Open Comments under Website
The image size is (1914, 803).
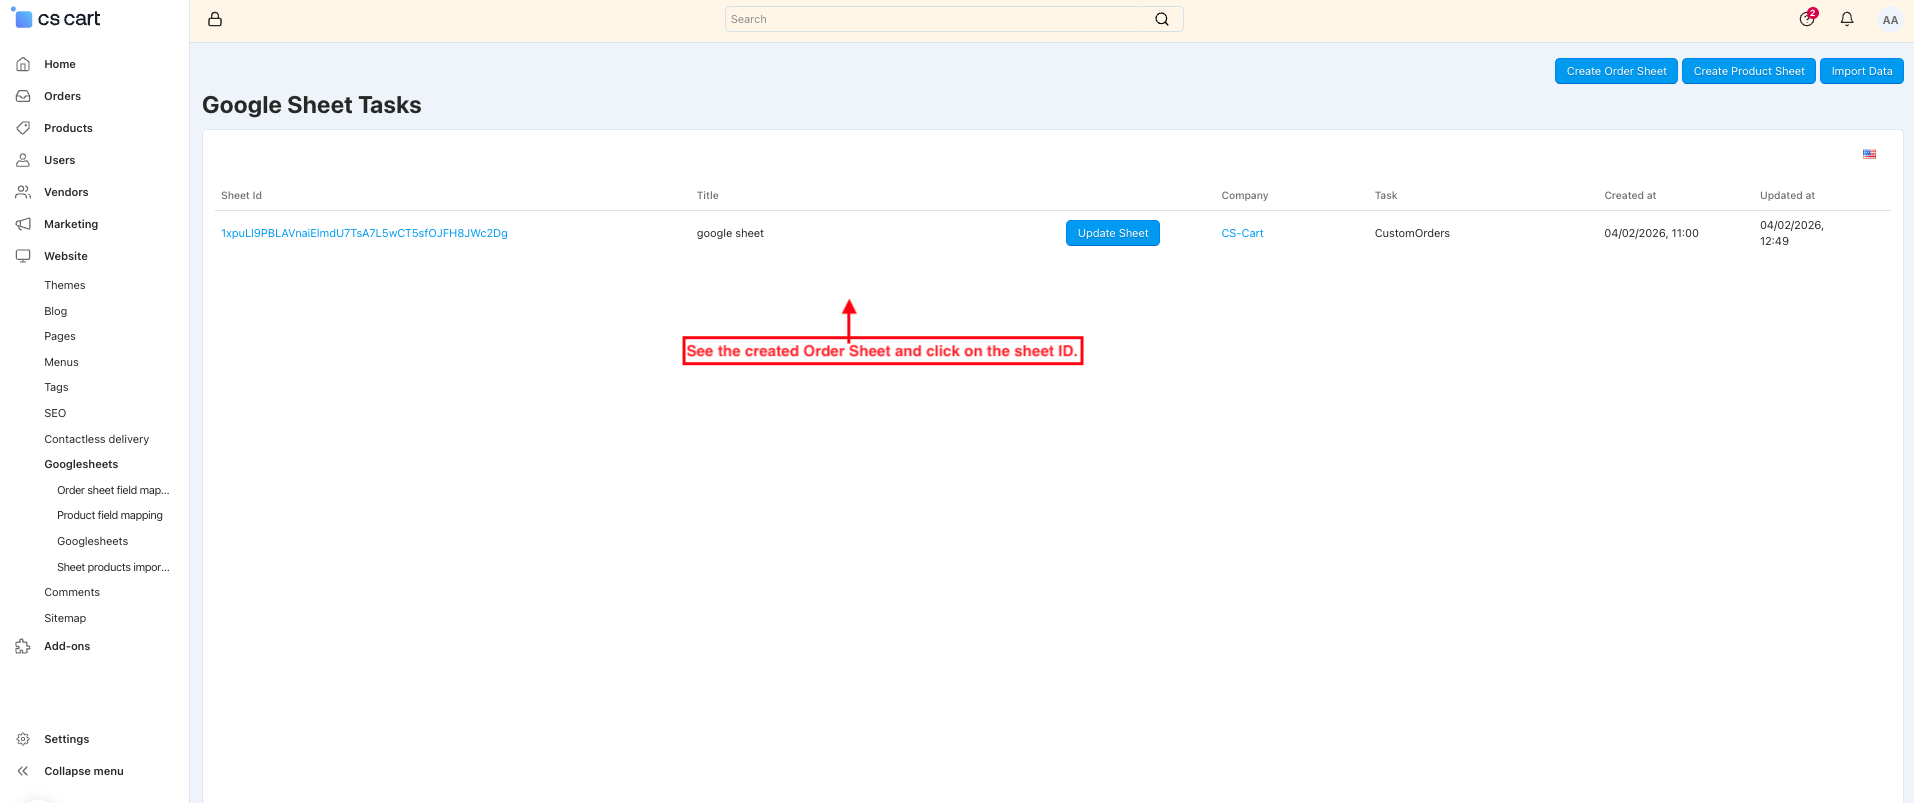(x=72, y=592)
